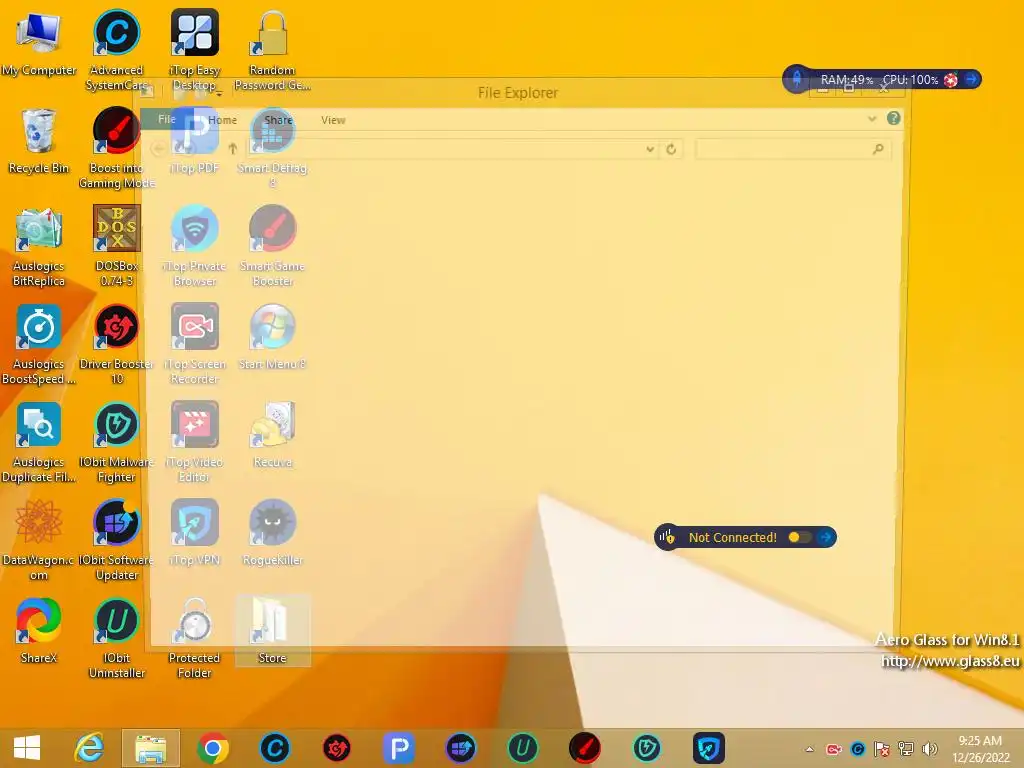
Task: Open the Windows Start button
Action: coord(27,748)
